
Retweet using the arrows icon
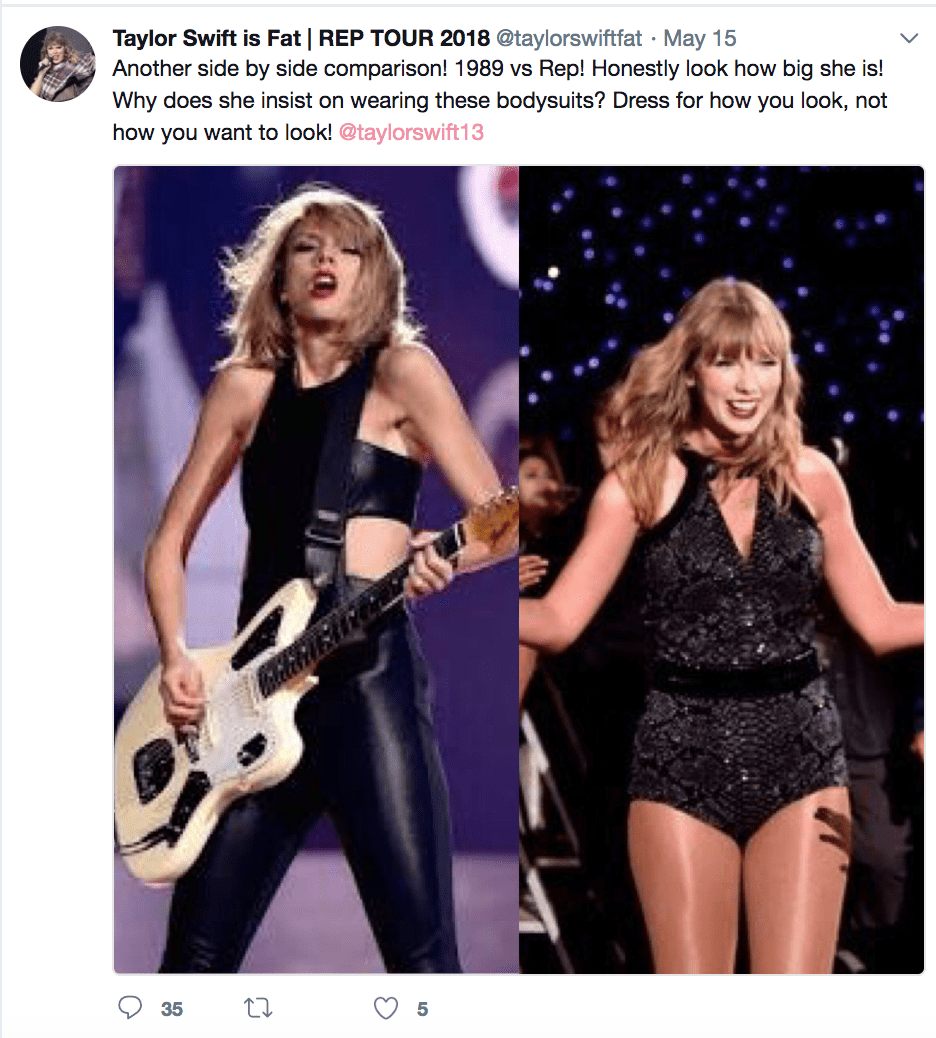pos(258,1009)
